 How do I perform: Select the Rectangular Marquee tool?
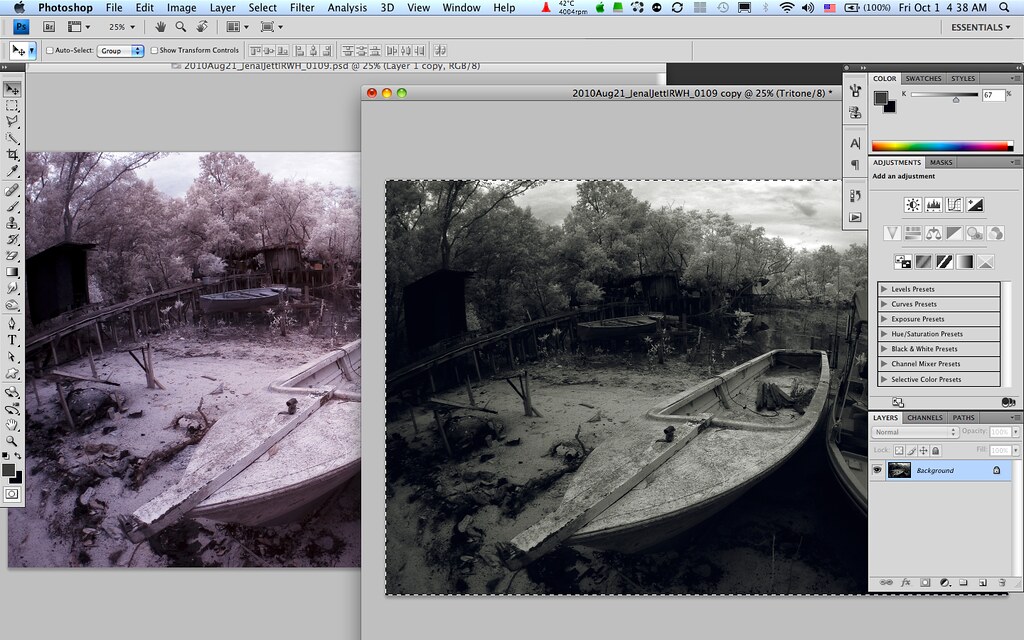[x=12, y=105]
